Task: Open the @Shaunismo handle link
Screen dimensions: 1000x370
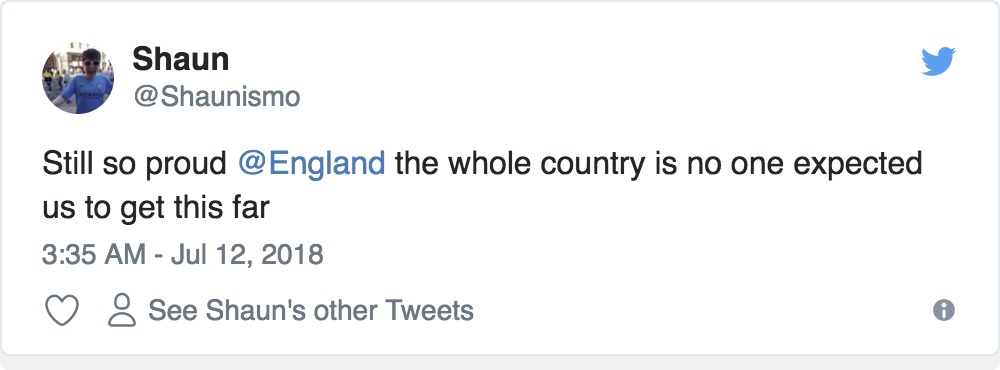Action: tap(216, 97)
